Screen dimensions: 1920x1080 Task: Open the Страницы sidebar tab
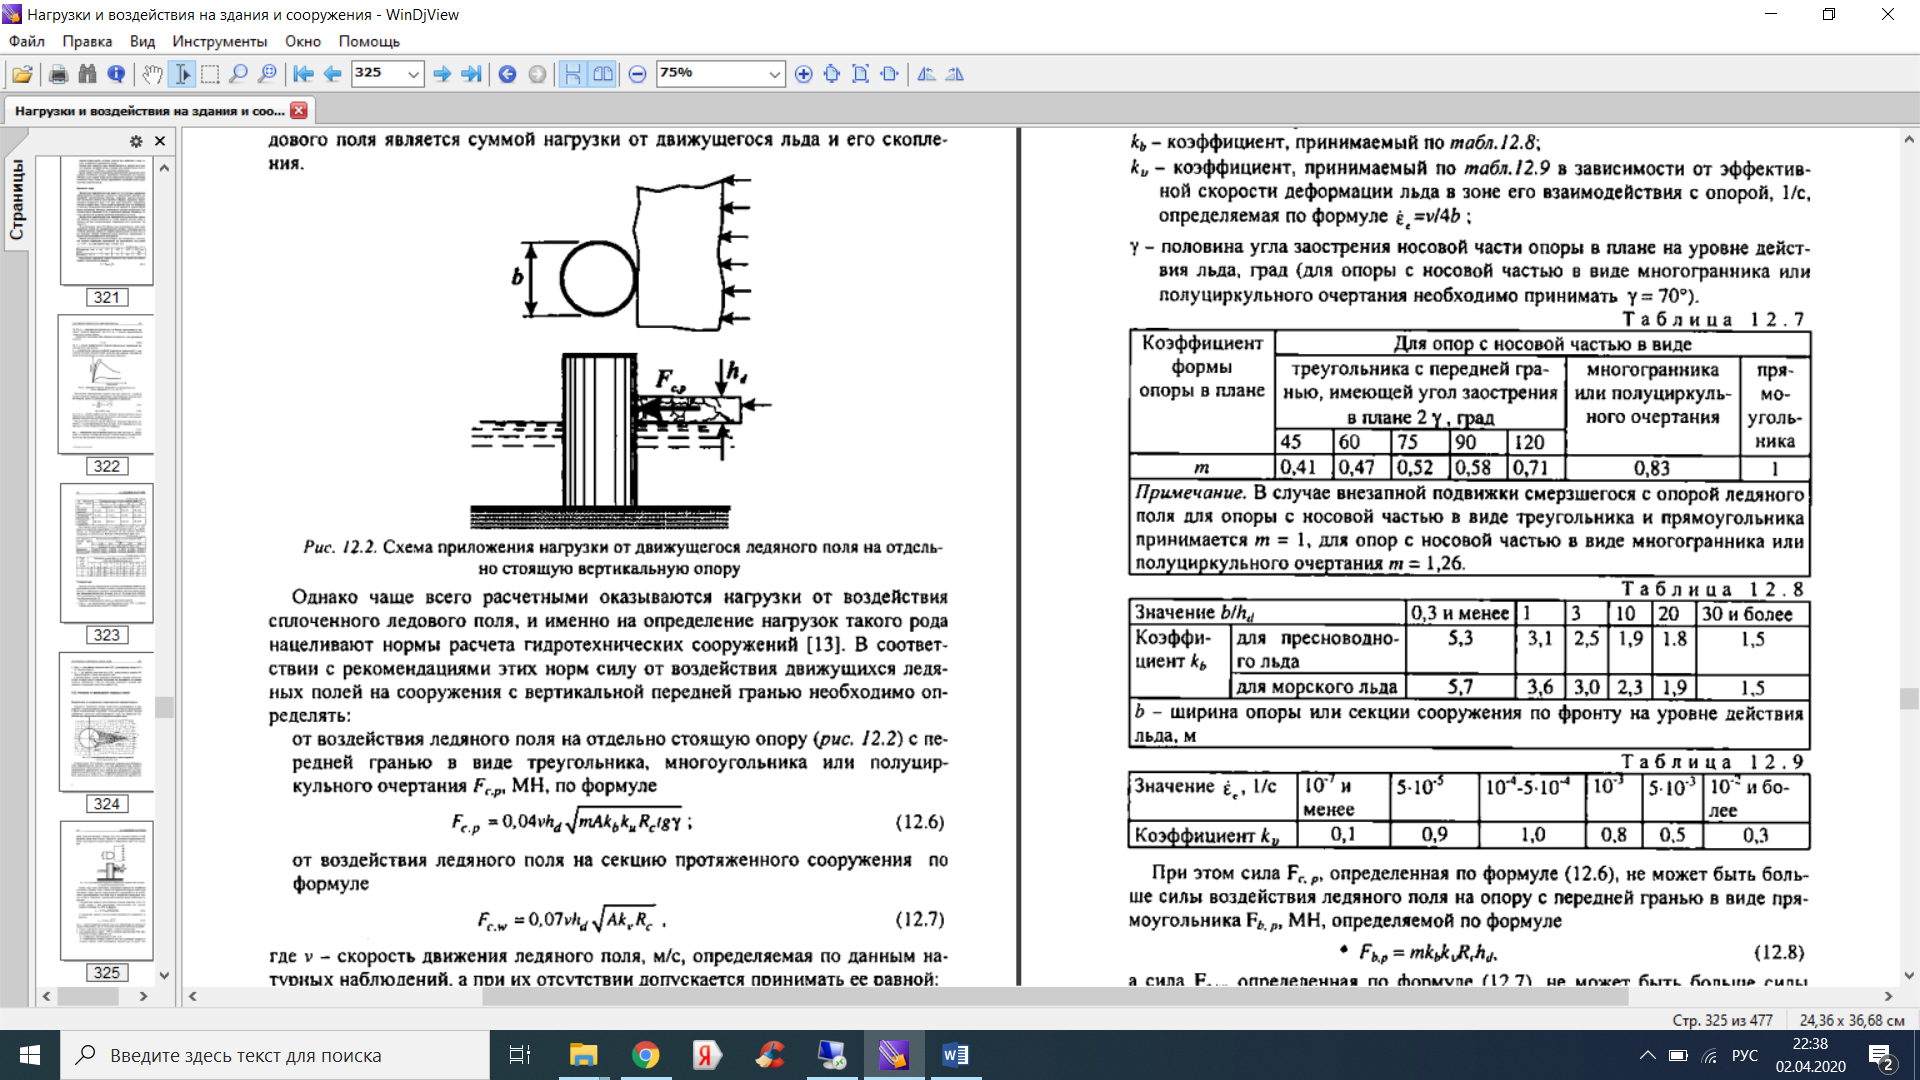(17, 200)
